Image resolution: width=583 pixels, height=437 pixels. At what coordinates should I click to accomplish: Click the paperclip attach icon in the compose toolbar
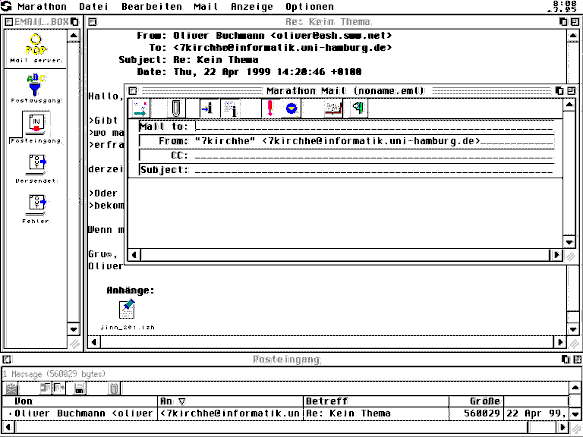click(176, 108)
